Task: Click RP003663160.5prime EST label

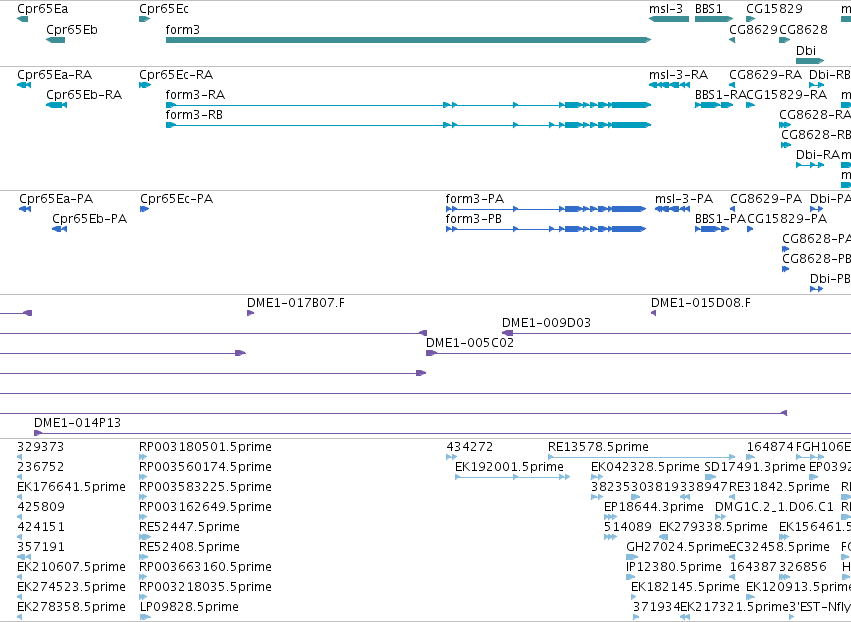Action: [206, 568]
